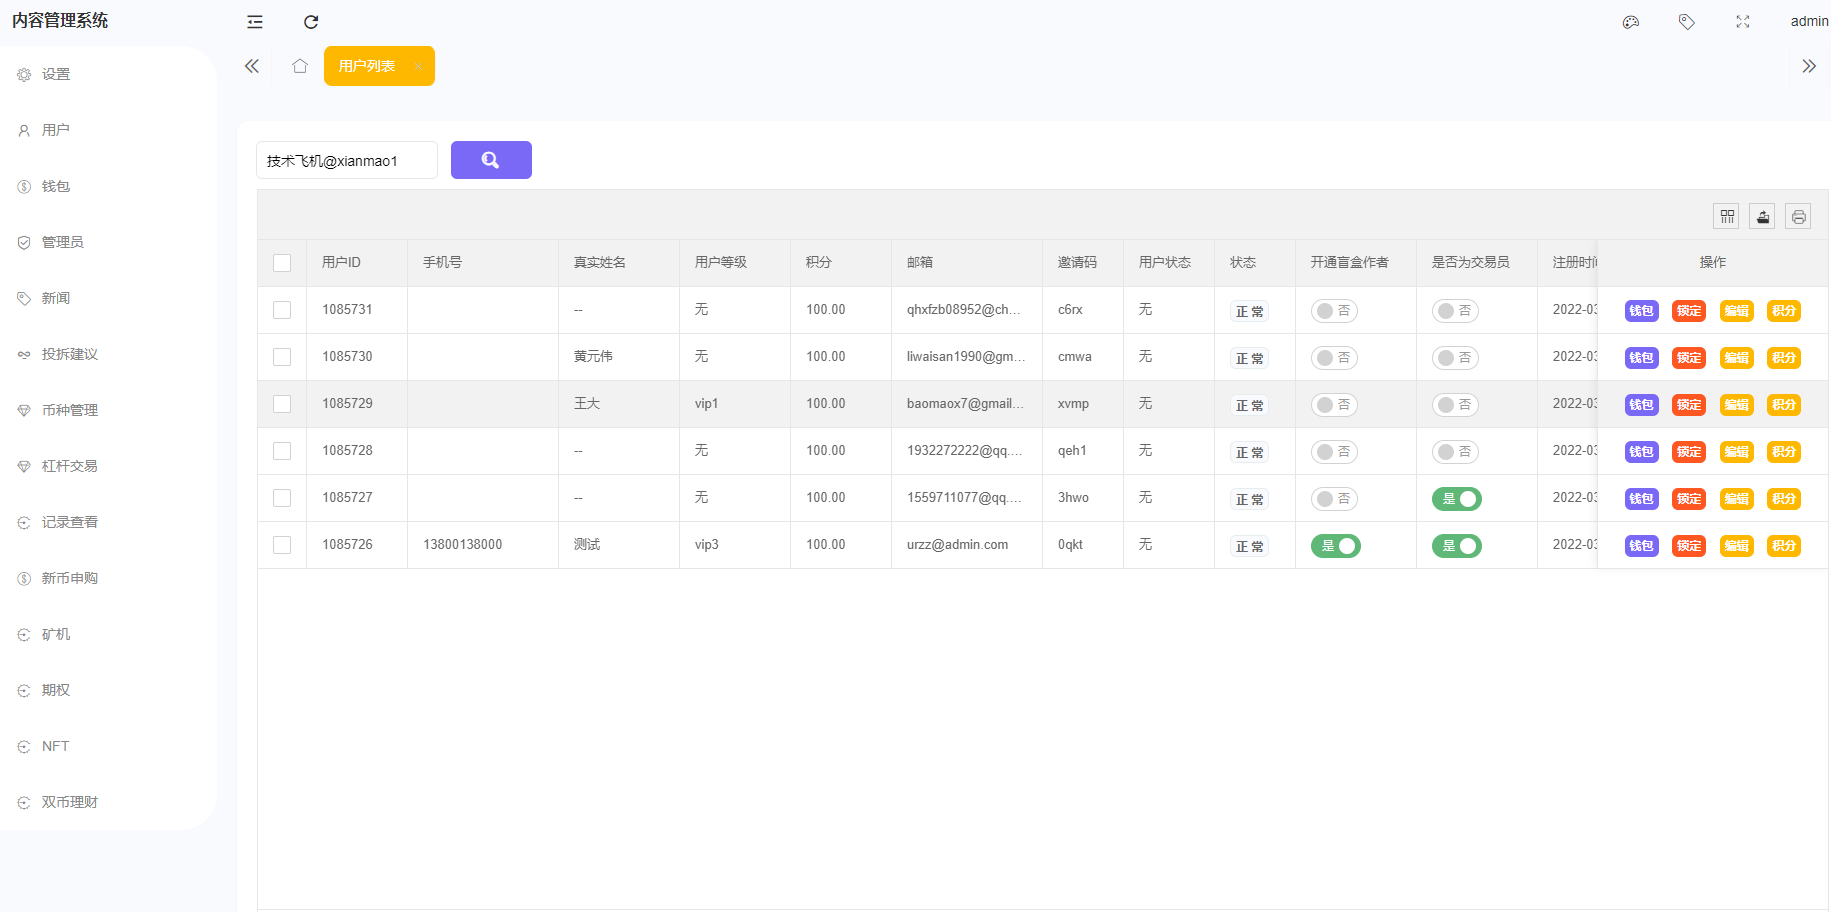Click the tag icon in header
Image resolution: width=1831 pixels, height=912 pixels.
pyautogui.click(x=1687, y=22)
